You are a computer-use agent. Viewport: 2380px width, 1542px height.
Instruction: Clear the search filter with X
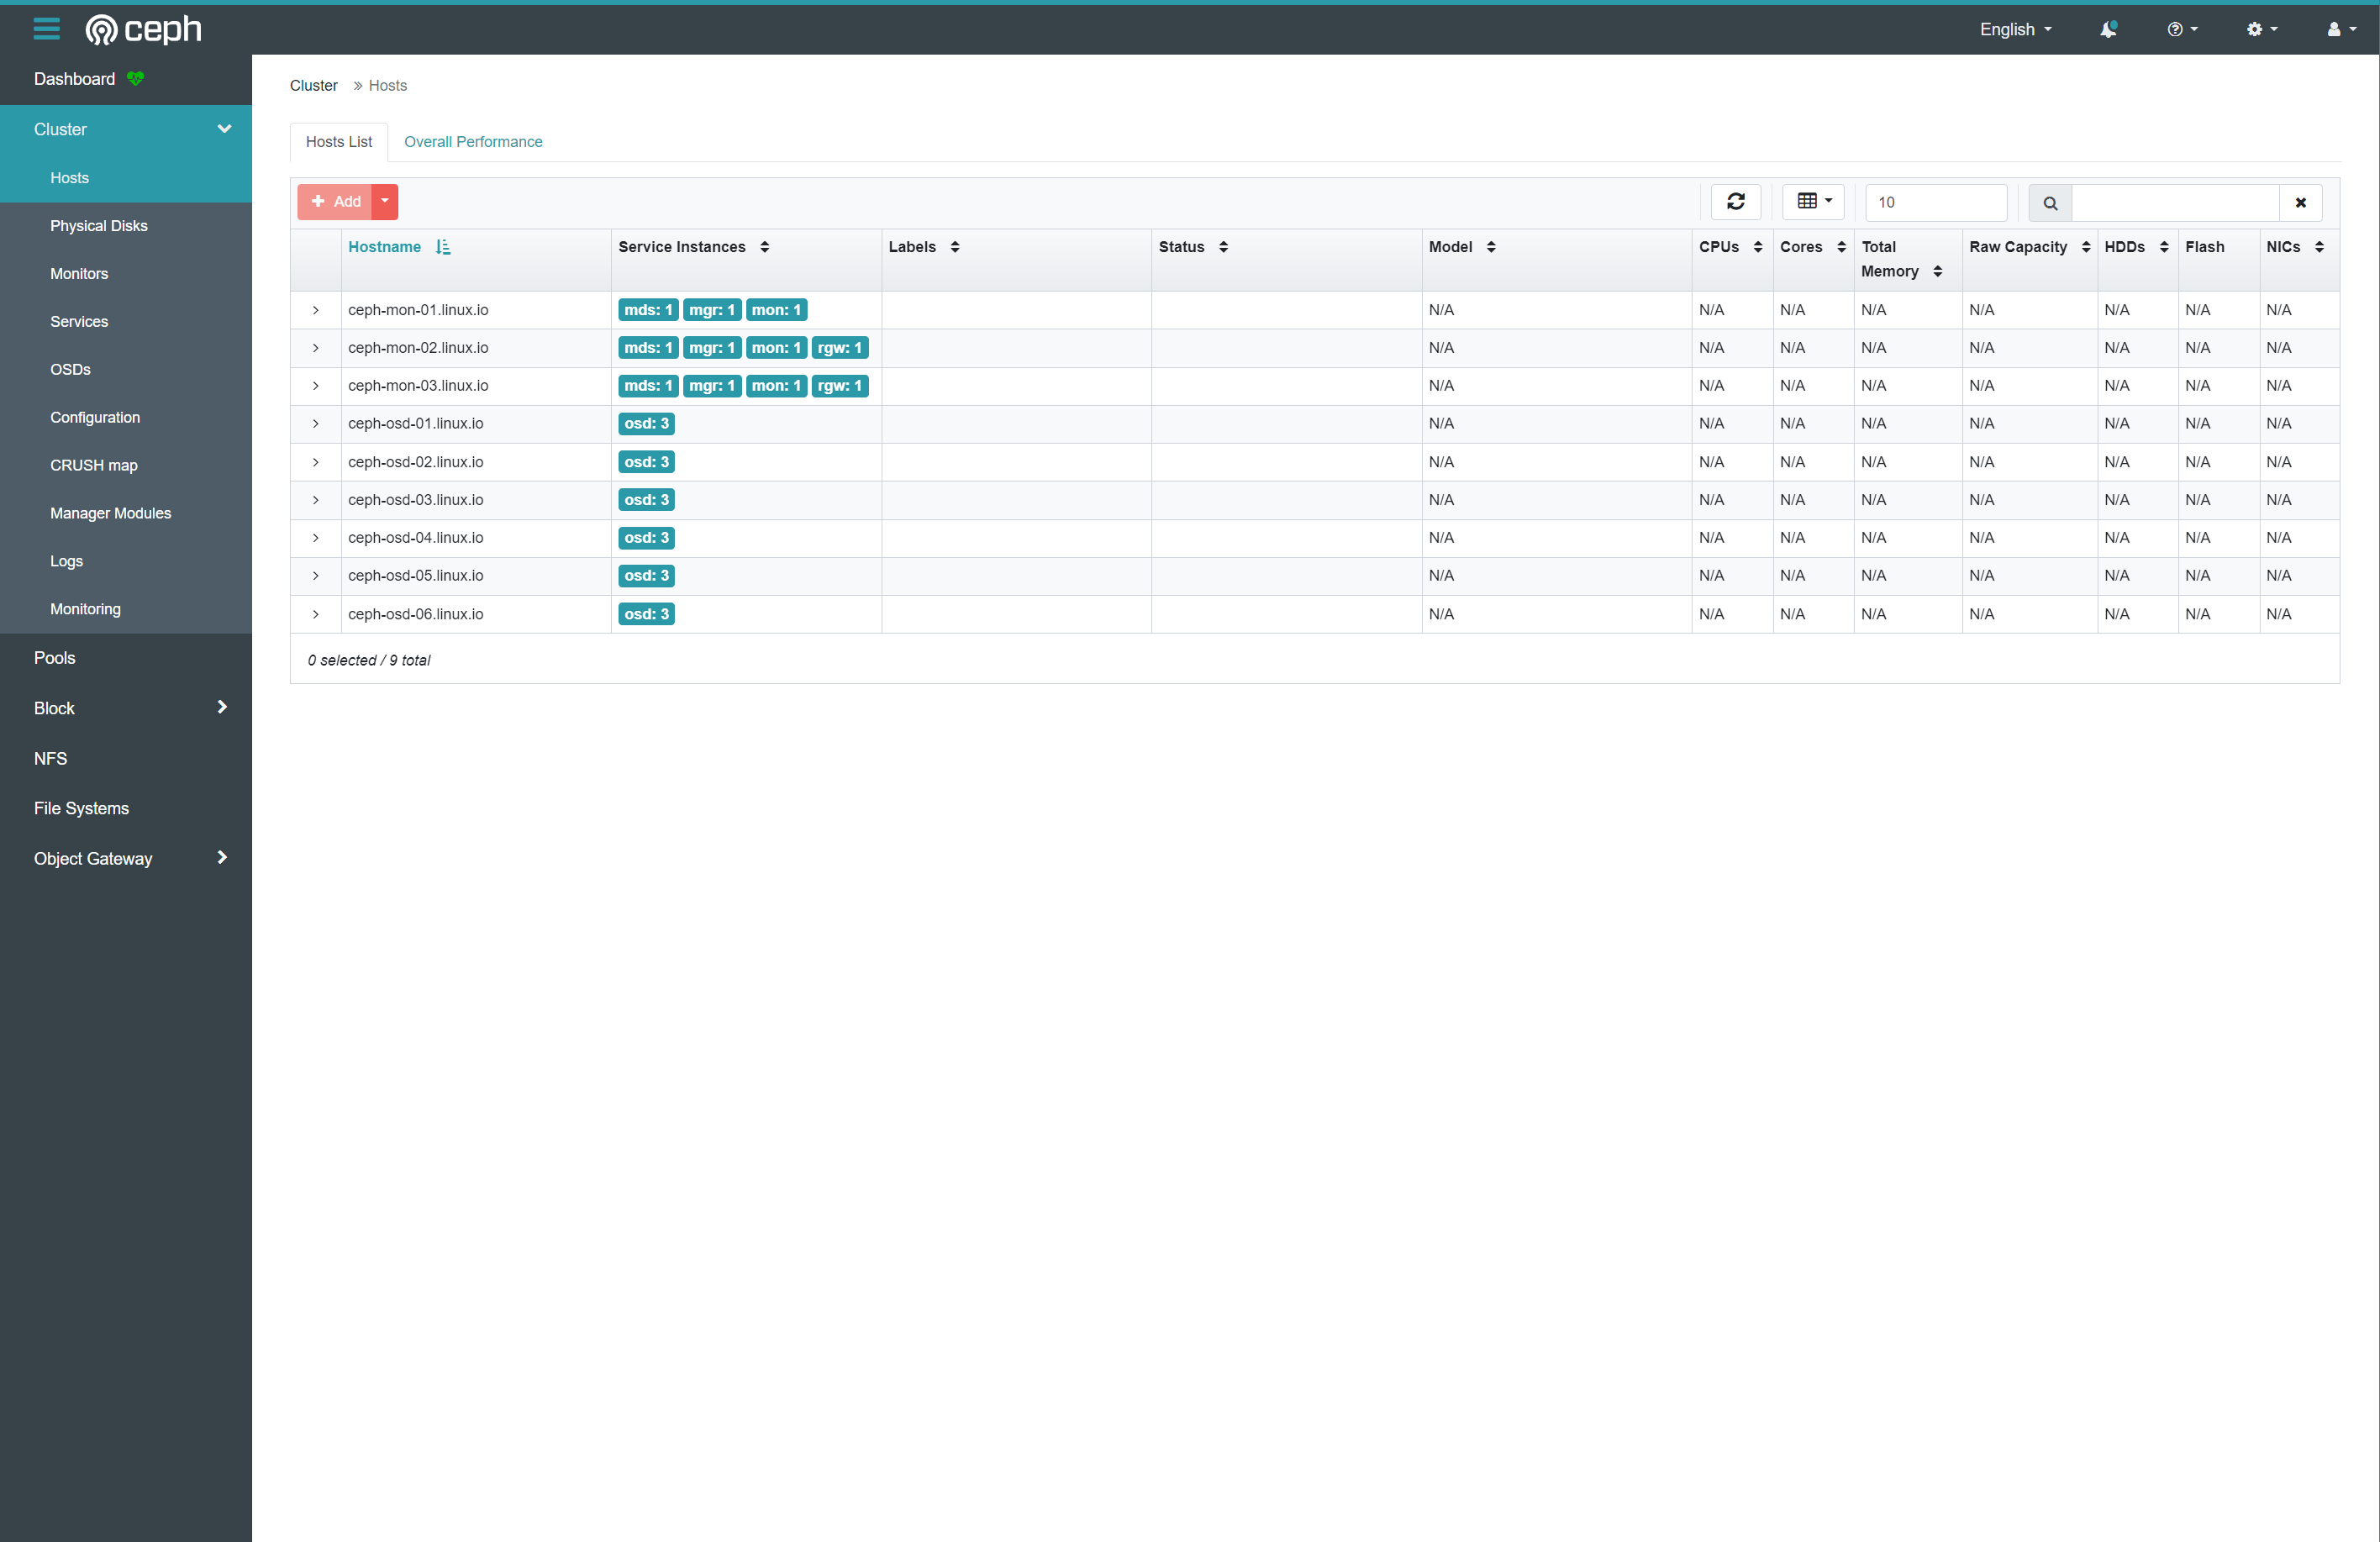pos(2300,203)
